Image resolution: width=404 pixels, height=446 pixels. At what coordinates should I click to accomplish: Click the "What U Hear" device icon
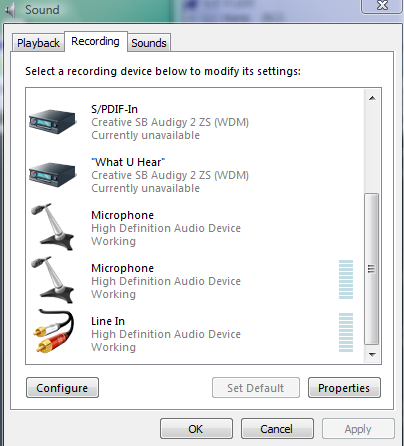coord(53,174)
